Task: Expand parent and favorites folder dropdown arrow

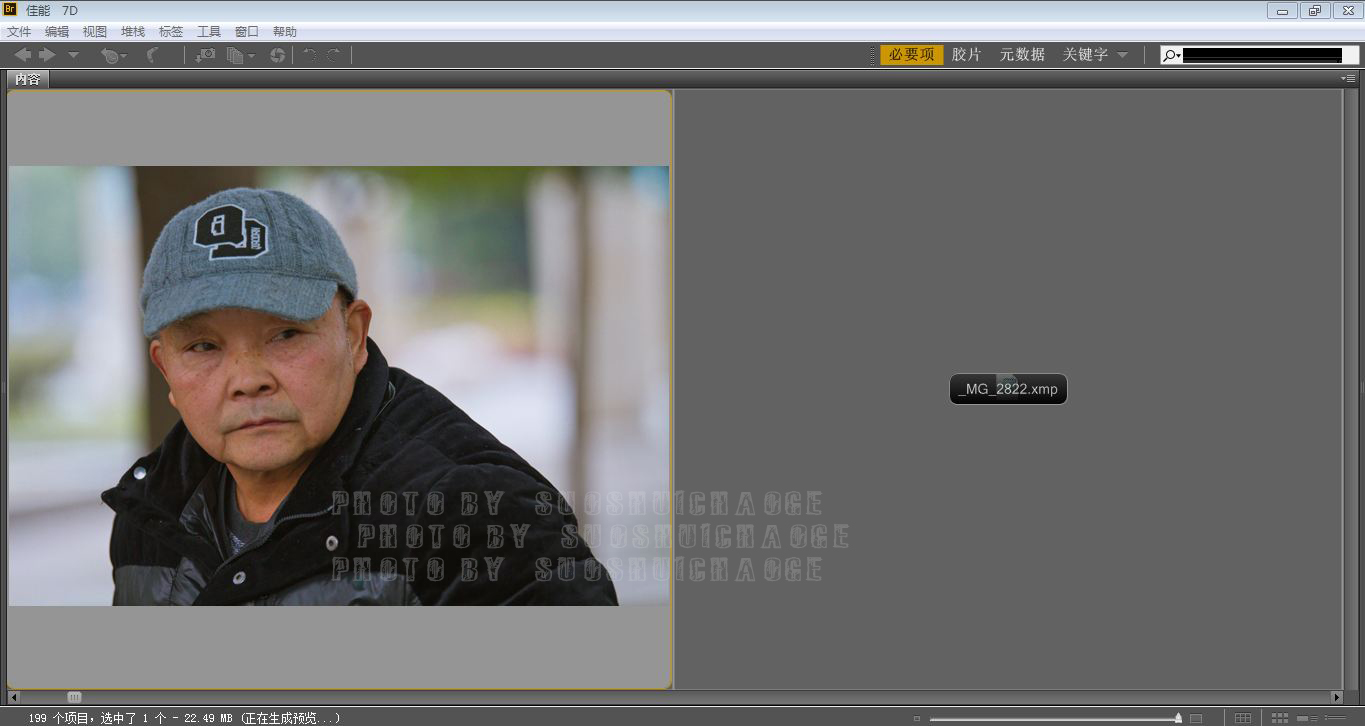Action: [73, 56]
